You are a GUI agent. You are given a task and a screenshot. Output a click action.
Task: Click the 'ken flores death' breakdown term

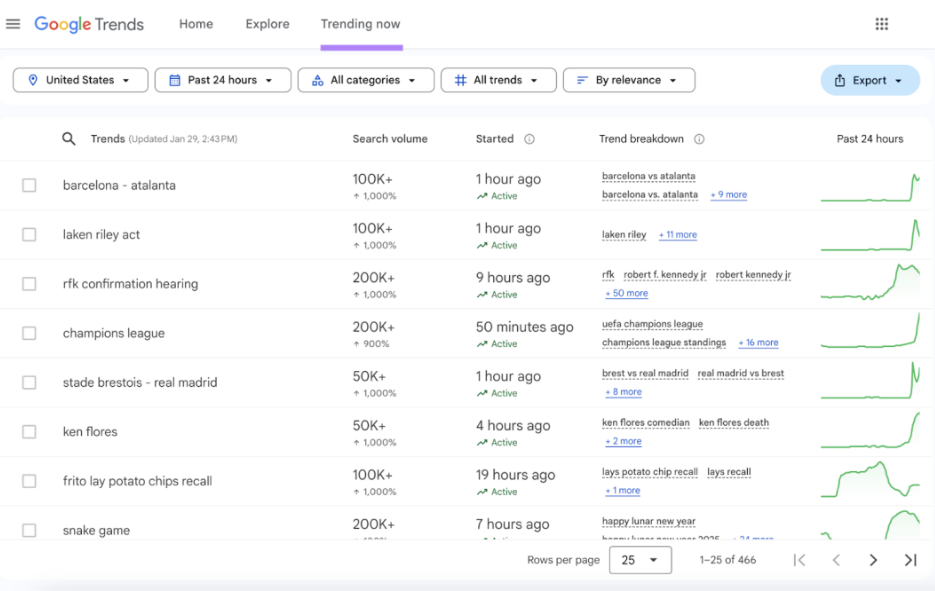tap(734, 423)
